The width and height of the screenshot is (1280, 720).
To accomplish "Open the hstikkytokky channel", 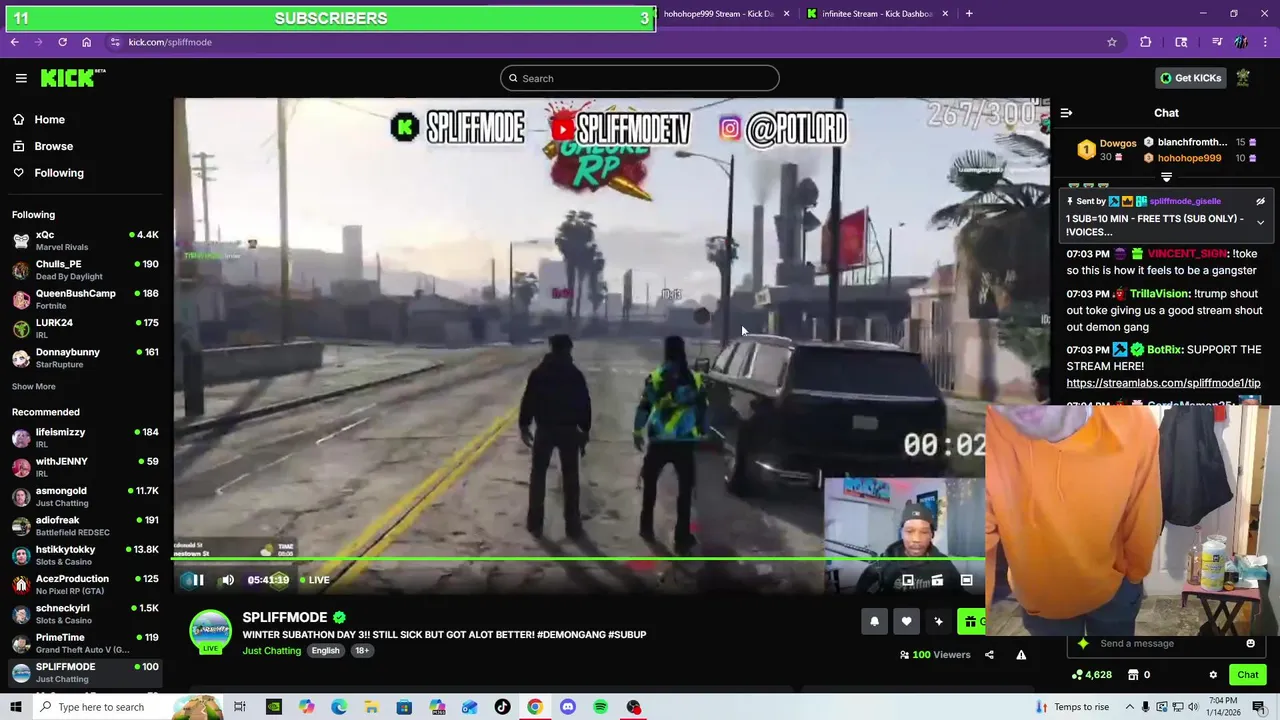I will (85, 555).
